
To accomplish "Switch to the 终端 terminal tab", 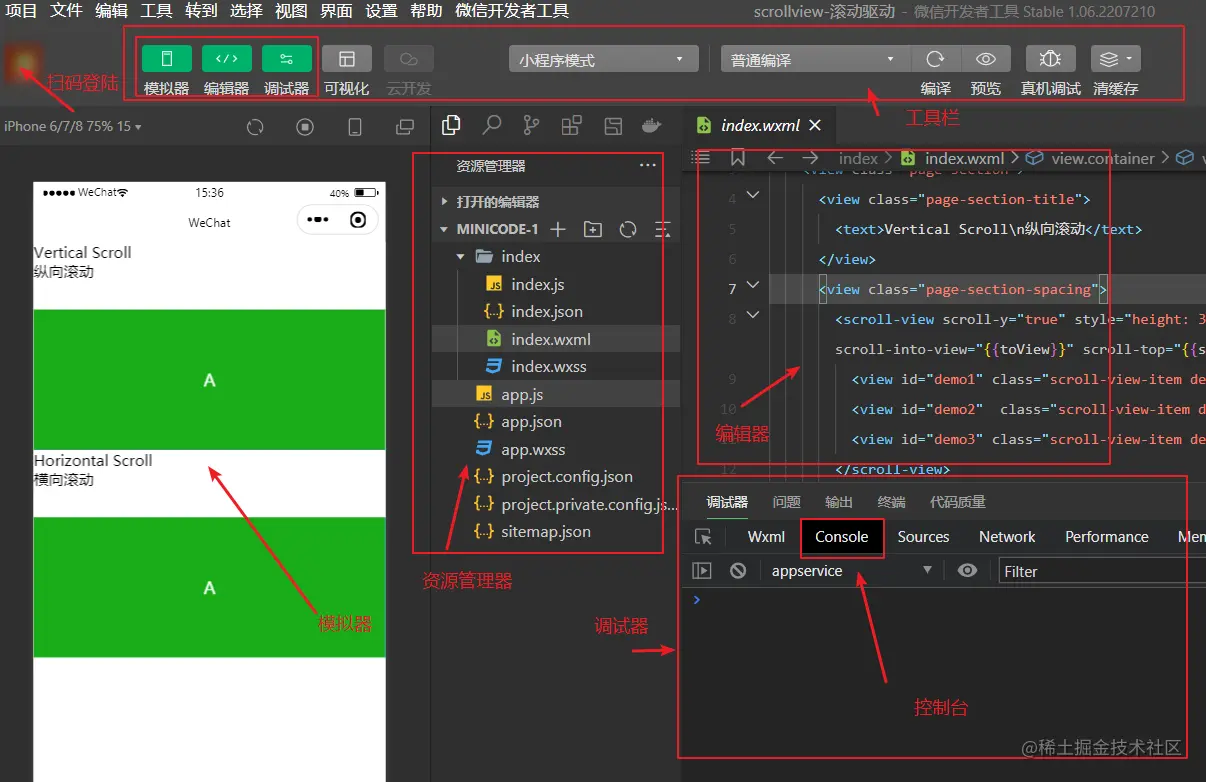I will pyautogui.click(x=891, y=502).
